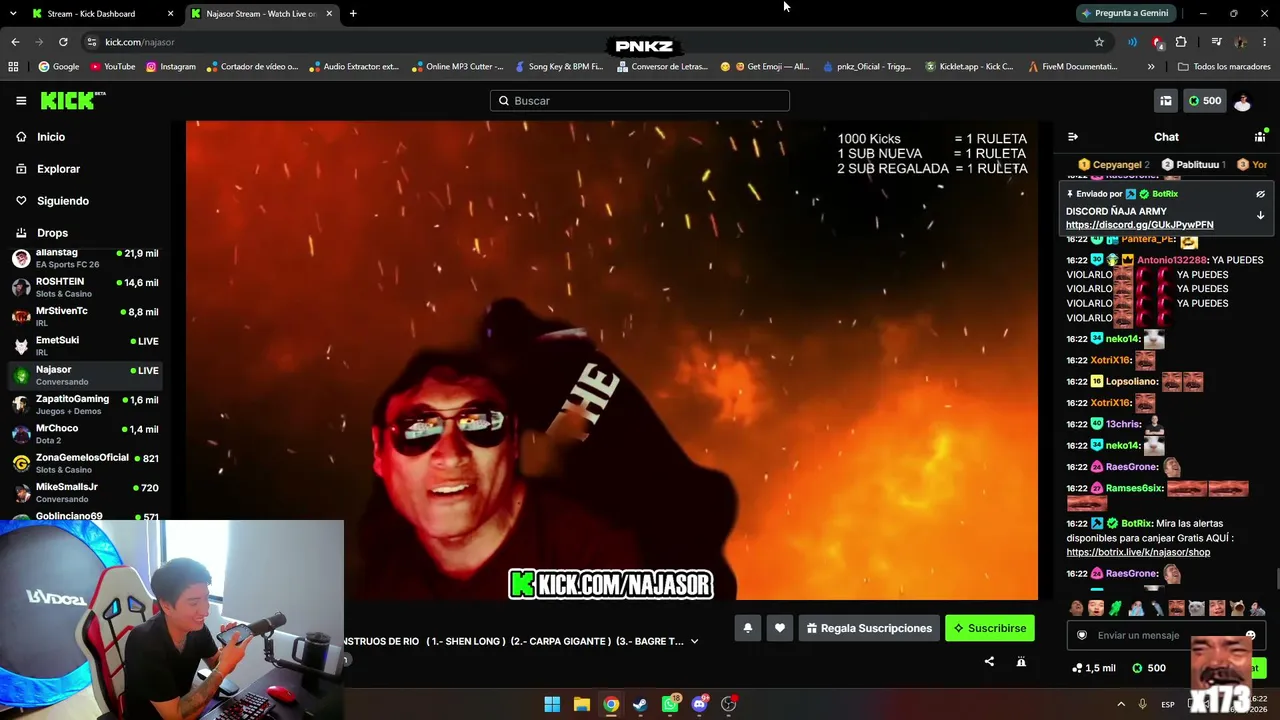Viewport: 1280px width, 720px height.
Task: Open ROSHTEIN channel in the sidebar
Action: point(85,287)
